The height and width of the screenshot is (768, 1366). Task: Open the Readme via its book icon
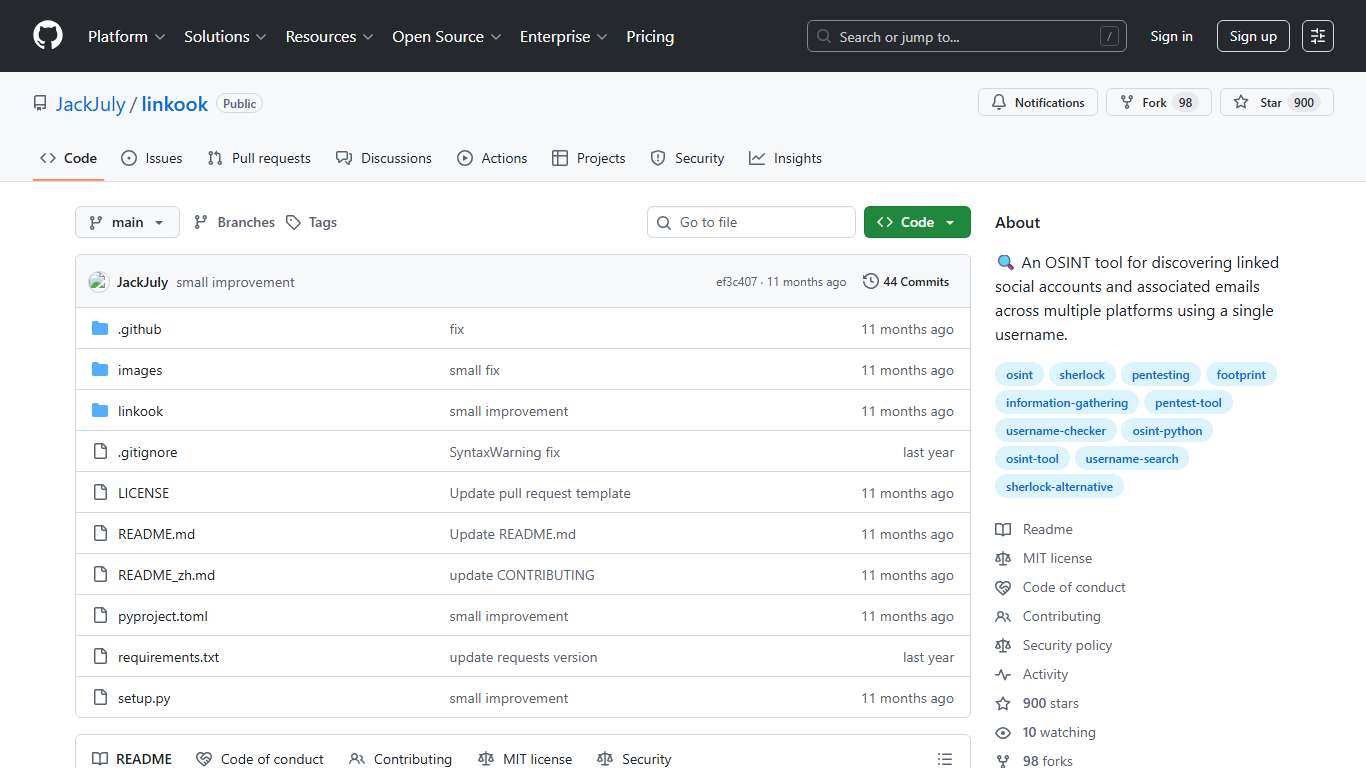pyautogui.click(x=1003, y=529)
